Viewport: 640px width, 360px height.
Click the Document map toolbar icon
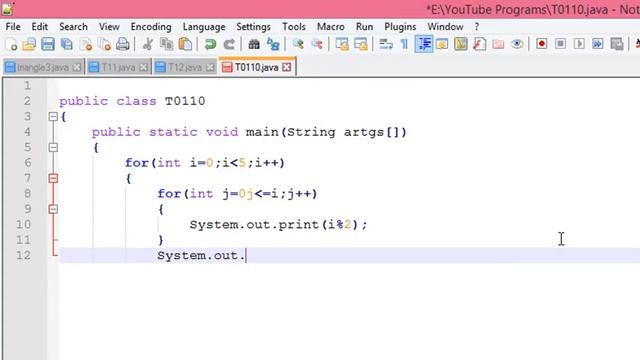pyautogui.click(x=461, y=44)
